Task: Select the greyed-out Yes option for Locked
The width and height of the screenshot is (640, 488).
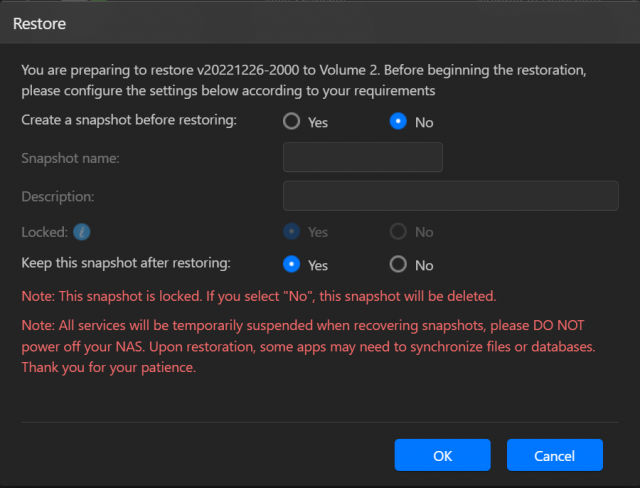Action: coord(292,232)
